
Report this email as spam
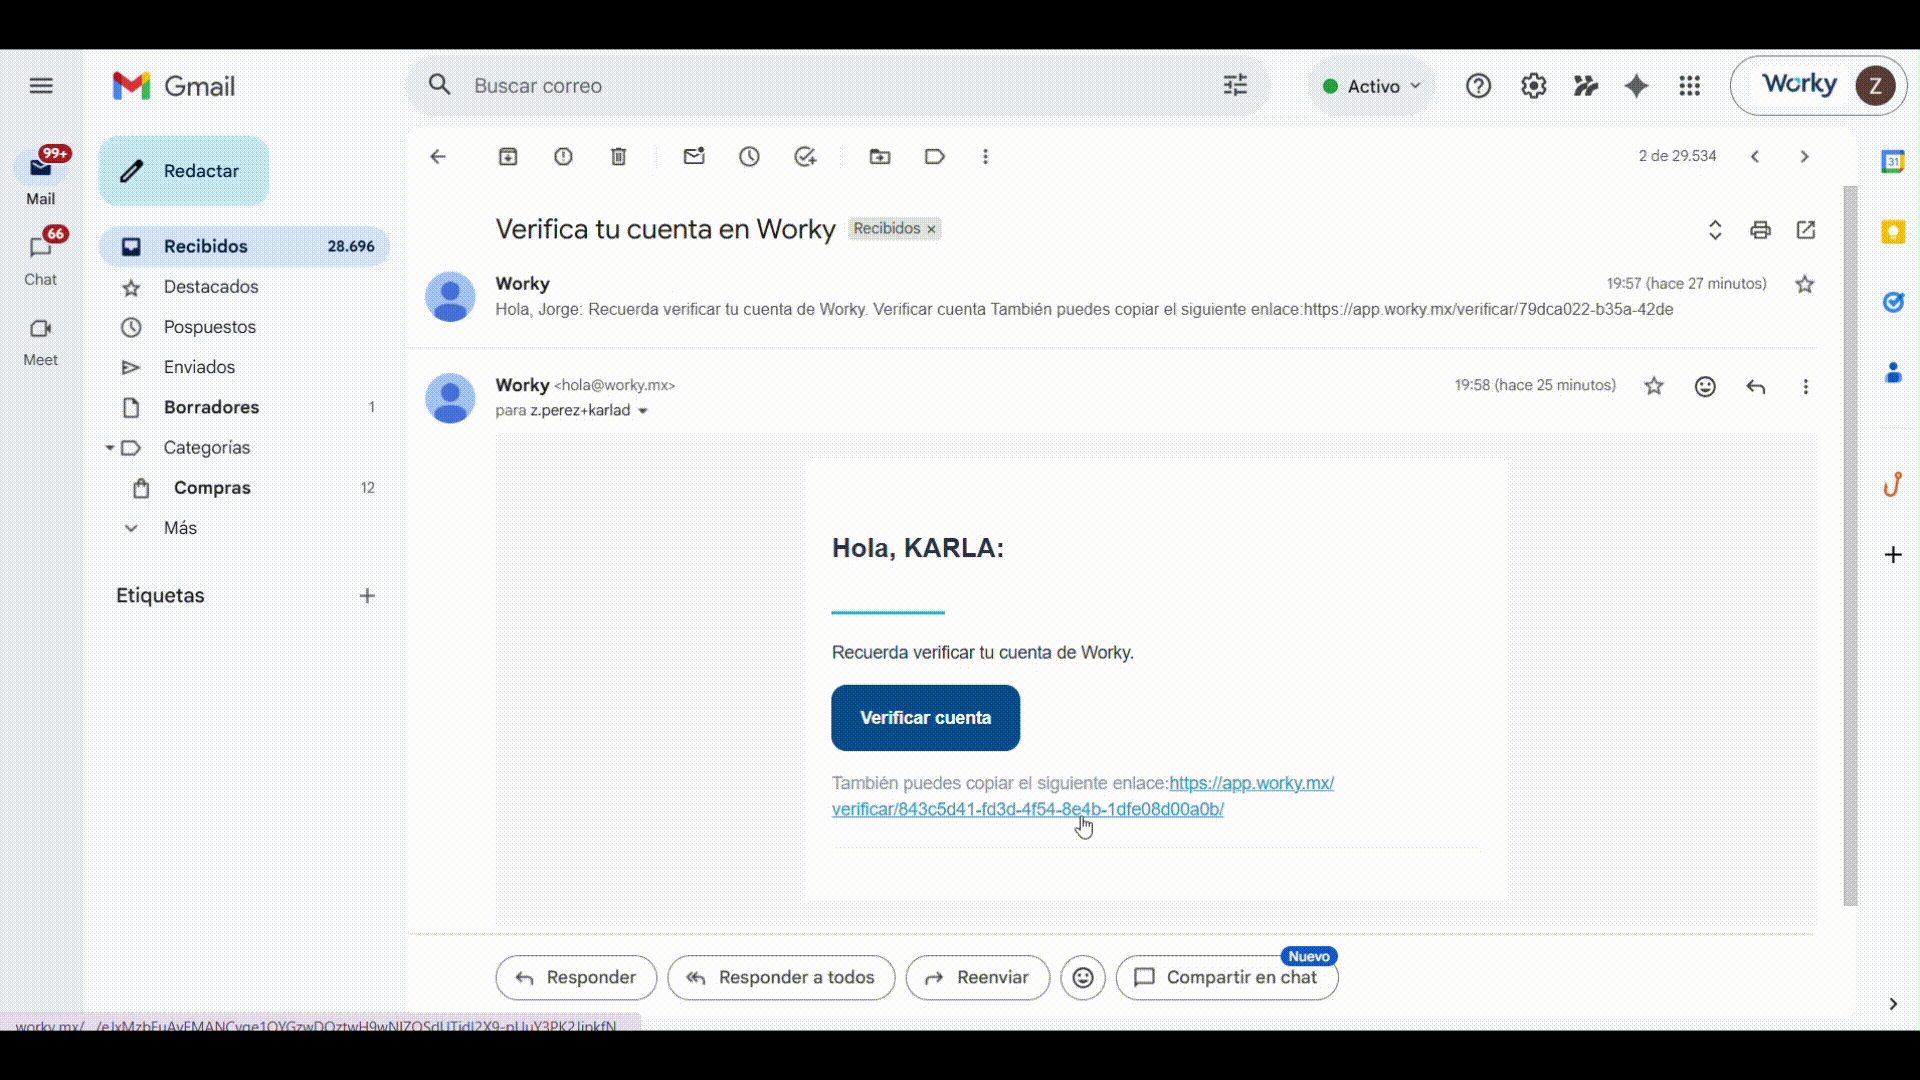[564, 157]
